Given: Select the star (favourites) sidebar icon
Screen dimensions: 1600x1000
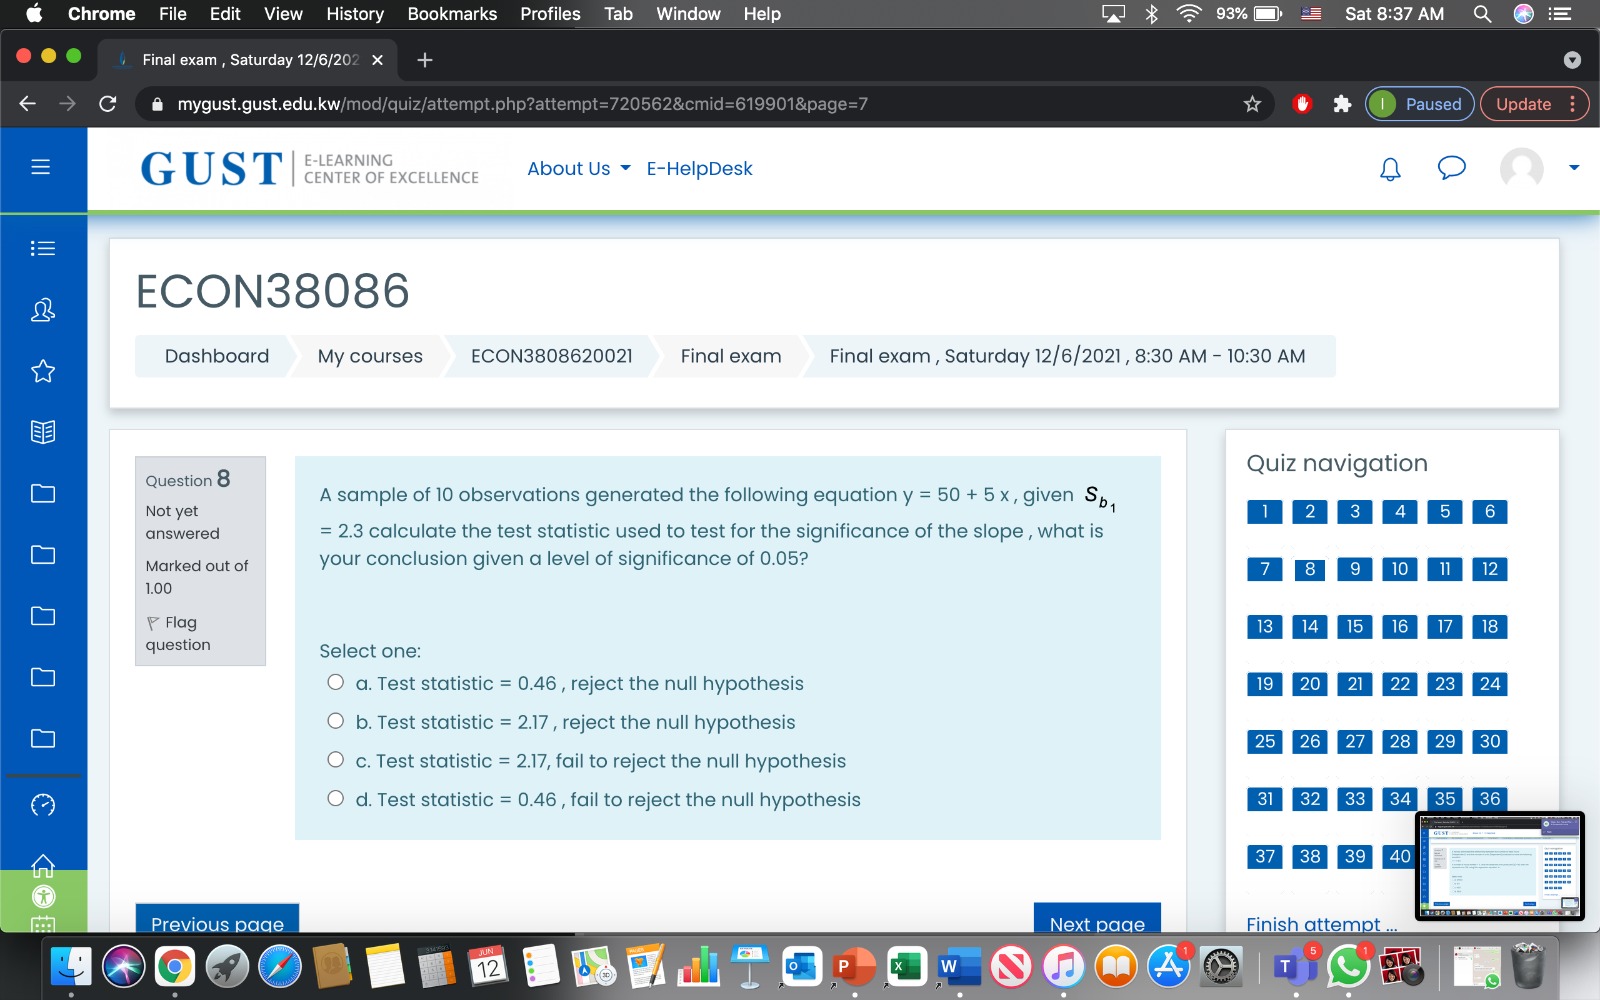Looking at the screenshot, I should 43,371.
